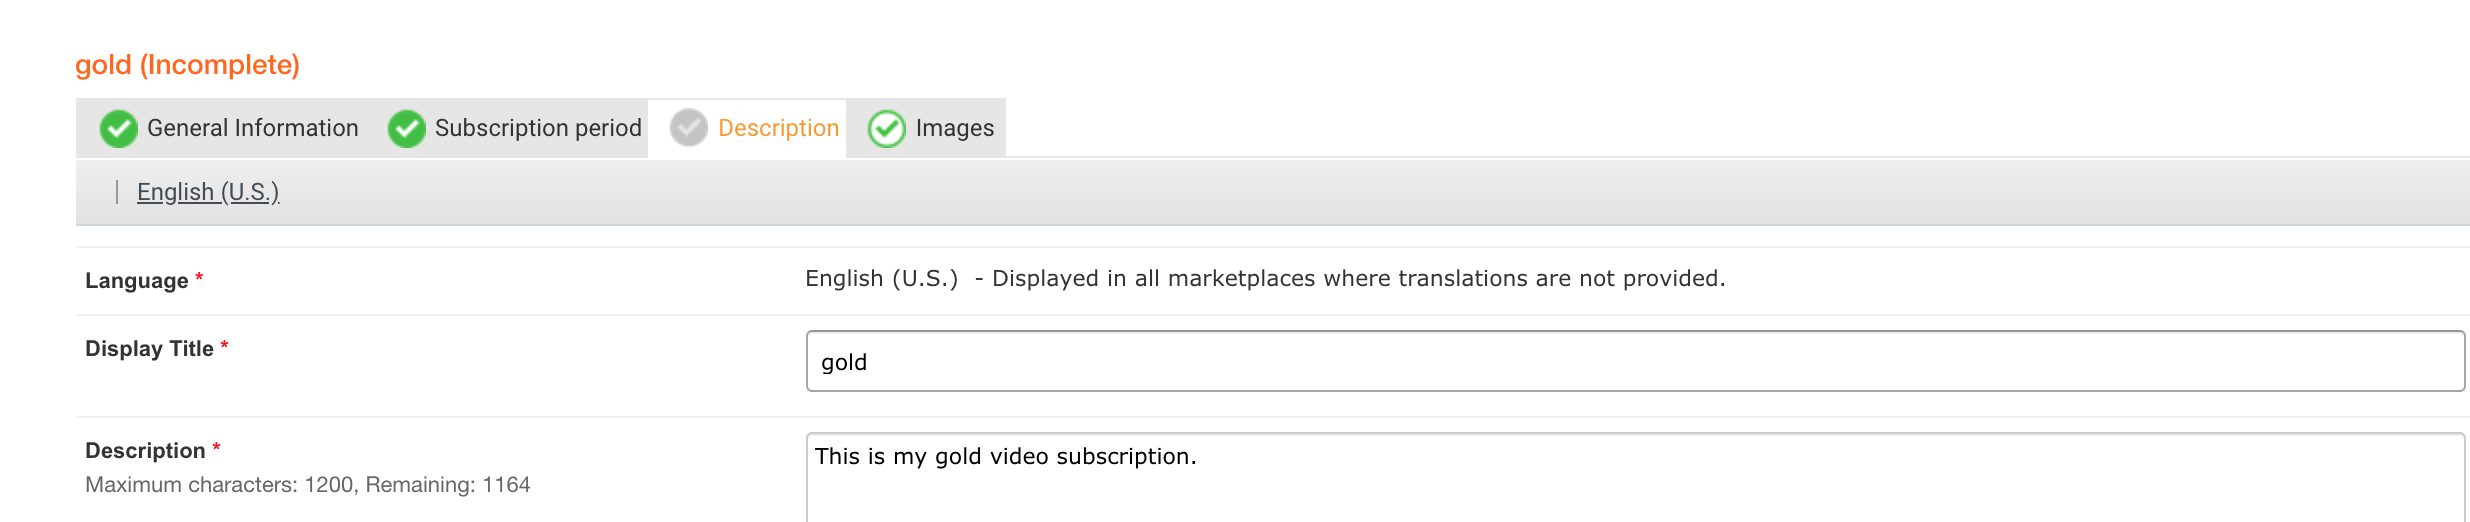Click the gray incomplete checkmark beside Description
The image size is (2470, 522).
[689, 128]
